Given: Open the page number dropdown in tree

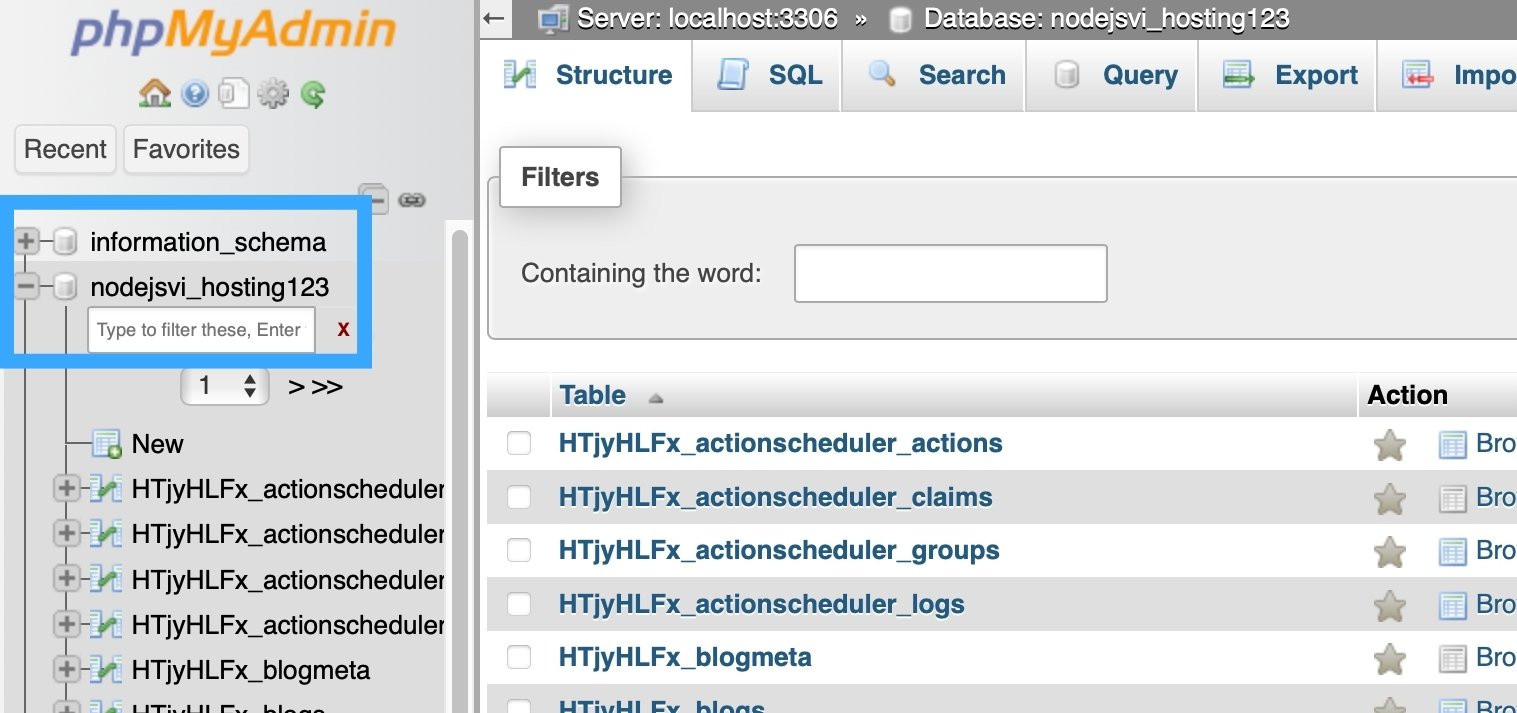Looking at the screenshot, I should point(225,386).
